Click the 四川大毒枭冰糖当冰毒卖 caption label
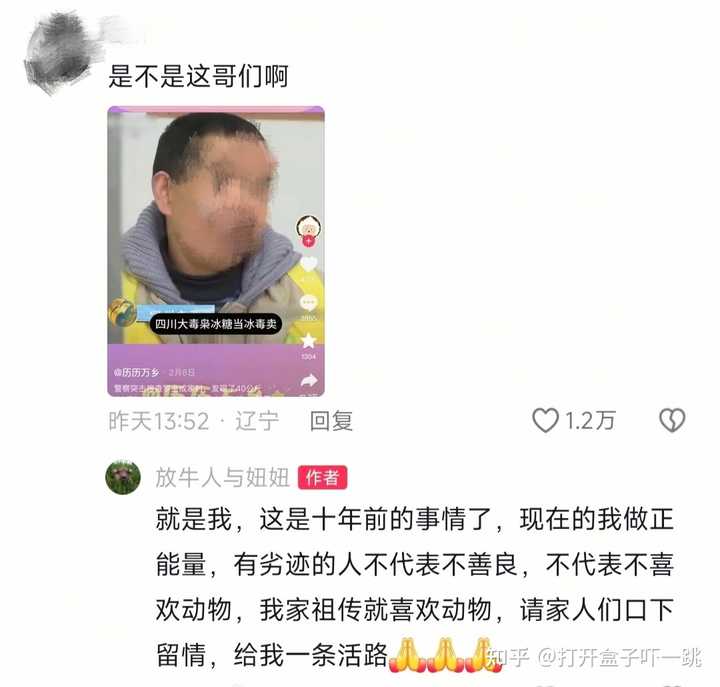This screenshot has width=720, height=687. click(215, 324)
